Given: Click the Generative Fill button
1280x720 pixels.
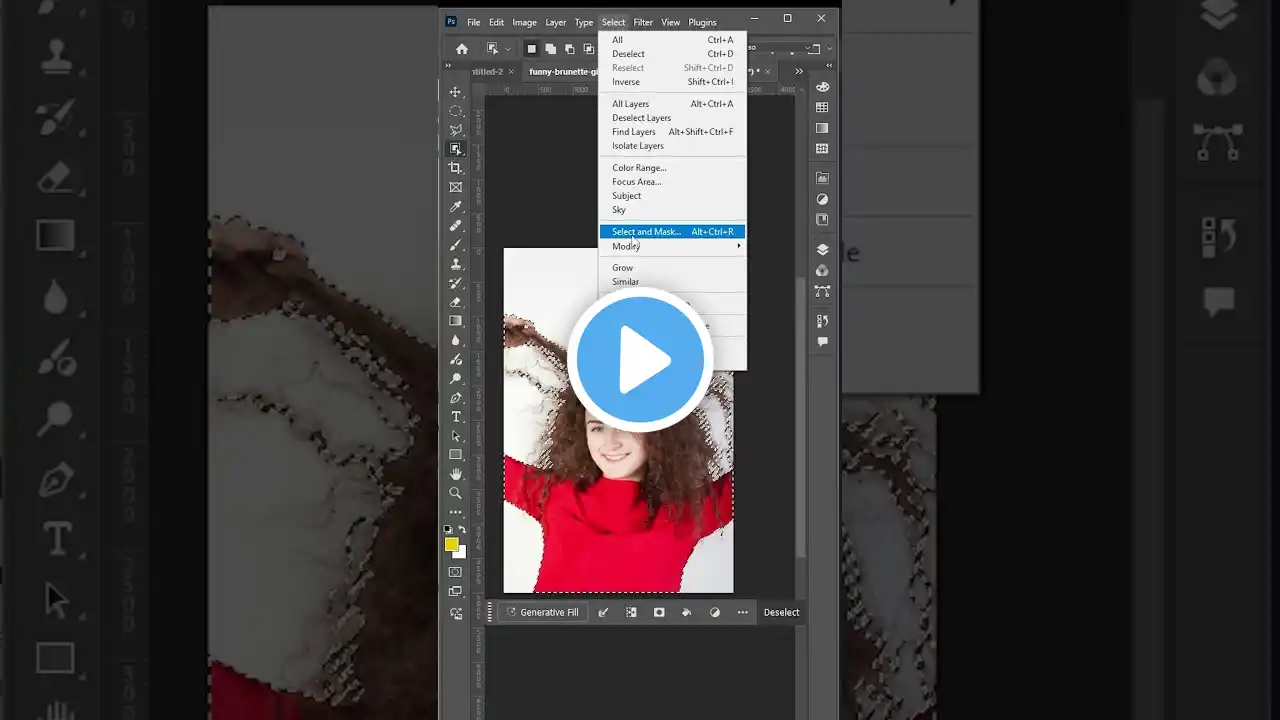Looking at the screenshot, I should (542, 612).
